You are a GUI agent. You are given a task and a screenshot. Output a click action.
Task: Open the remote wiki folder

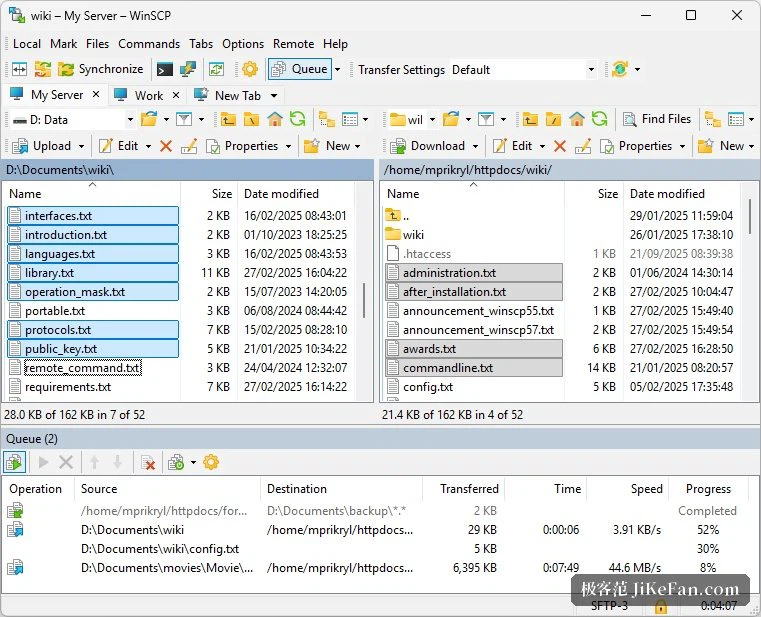click(413, 235)
